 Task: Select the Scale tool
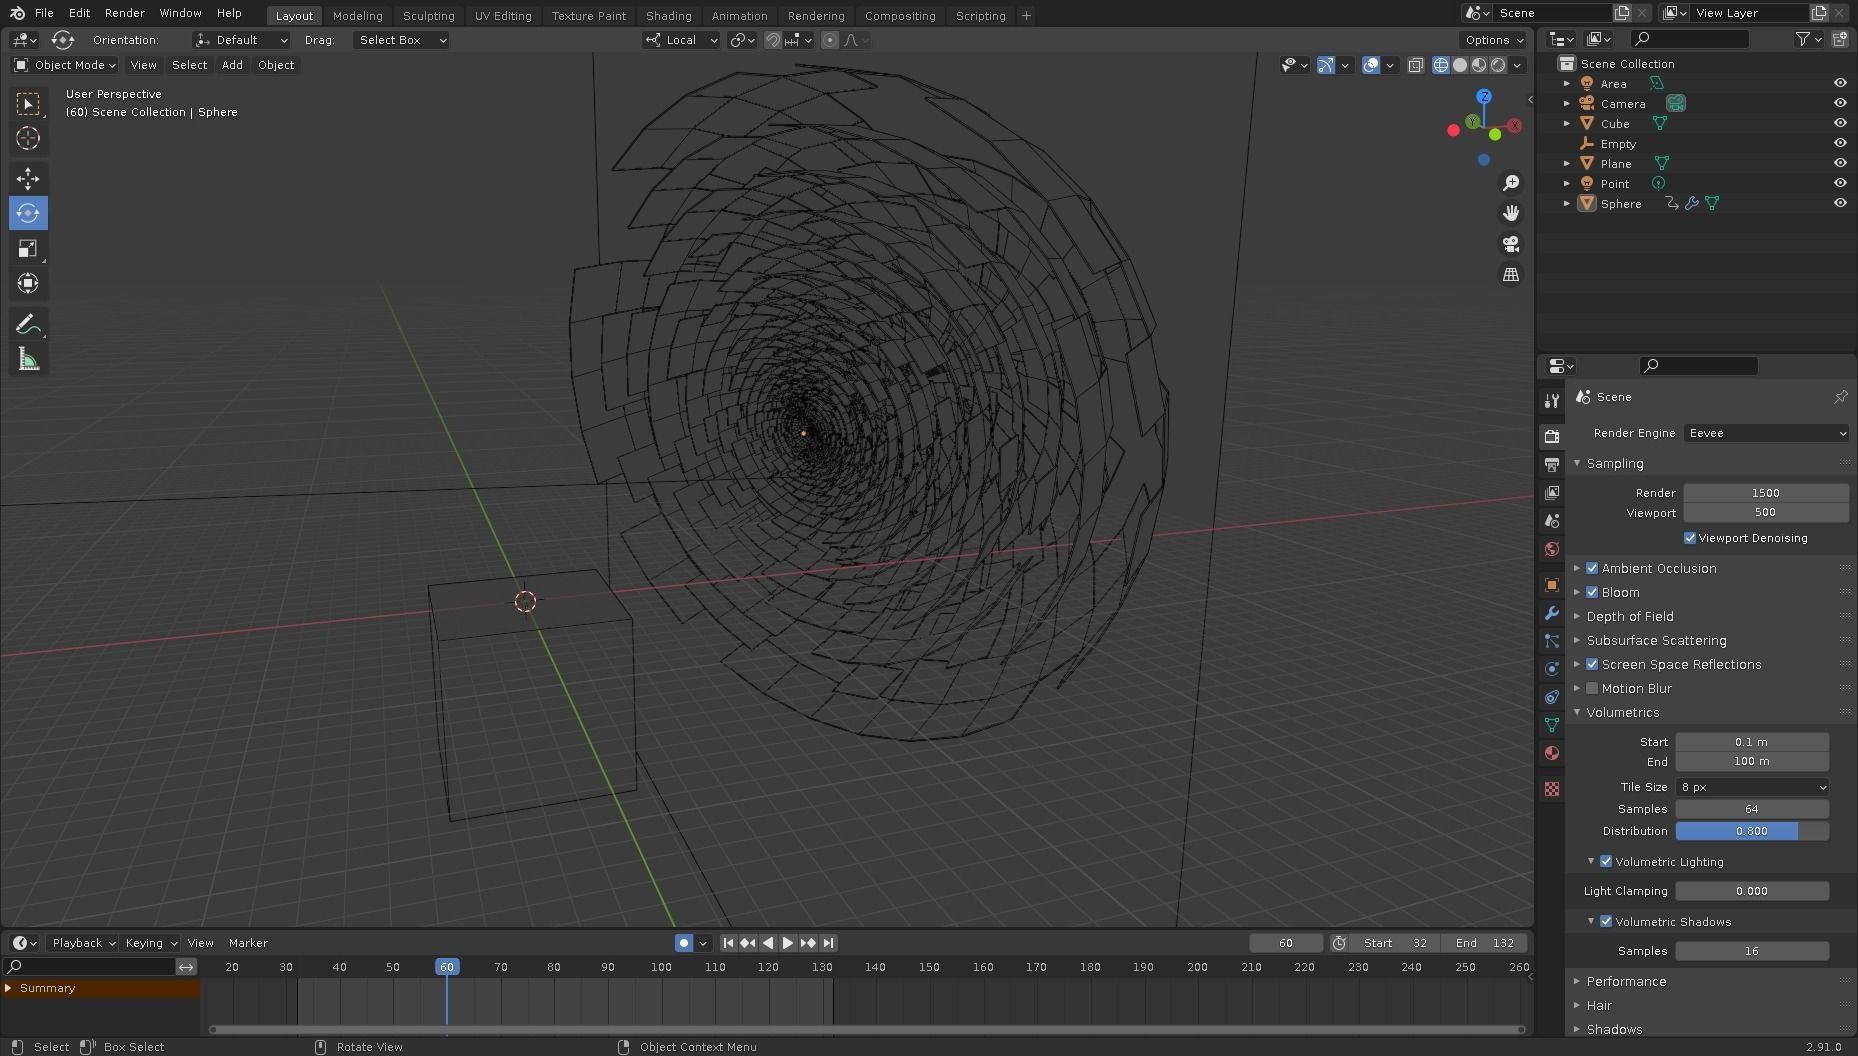28,248
